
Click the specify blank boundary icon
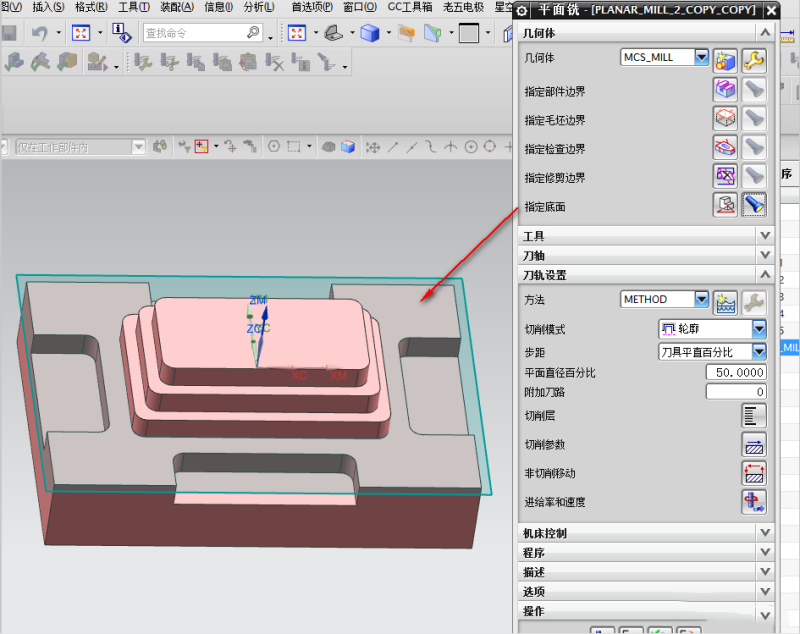coord(725,119)
